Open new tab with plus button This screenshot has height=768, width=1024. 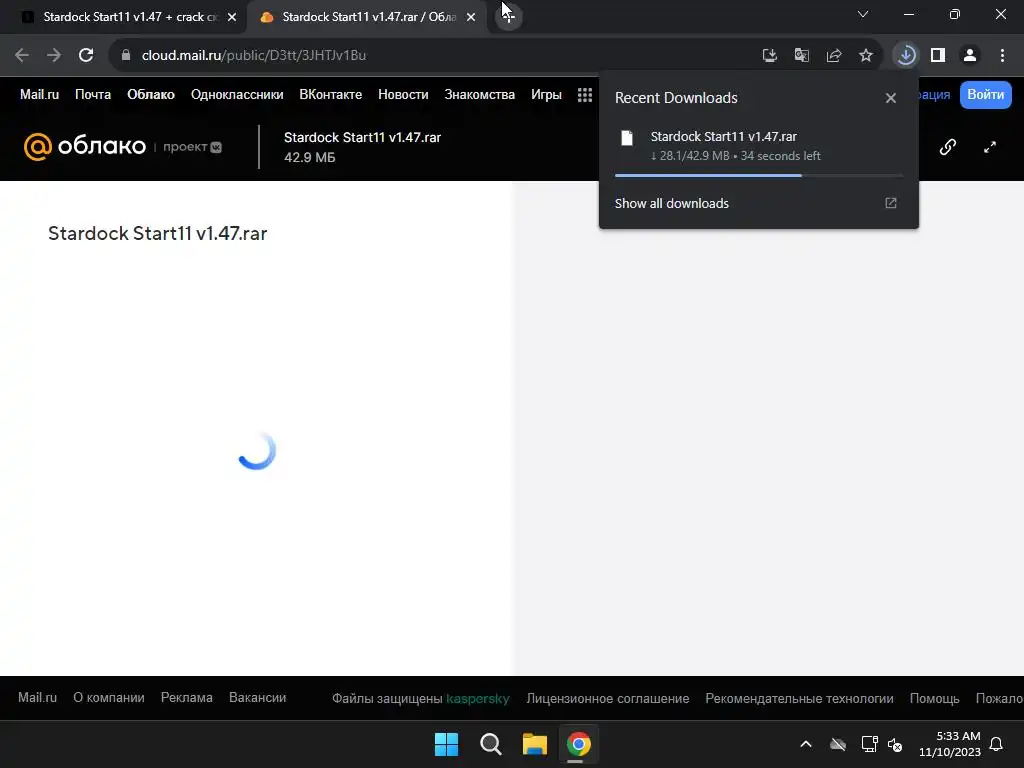[508, 17]
